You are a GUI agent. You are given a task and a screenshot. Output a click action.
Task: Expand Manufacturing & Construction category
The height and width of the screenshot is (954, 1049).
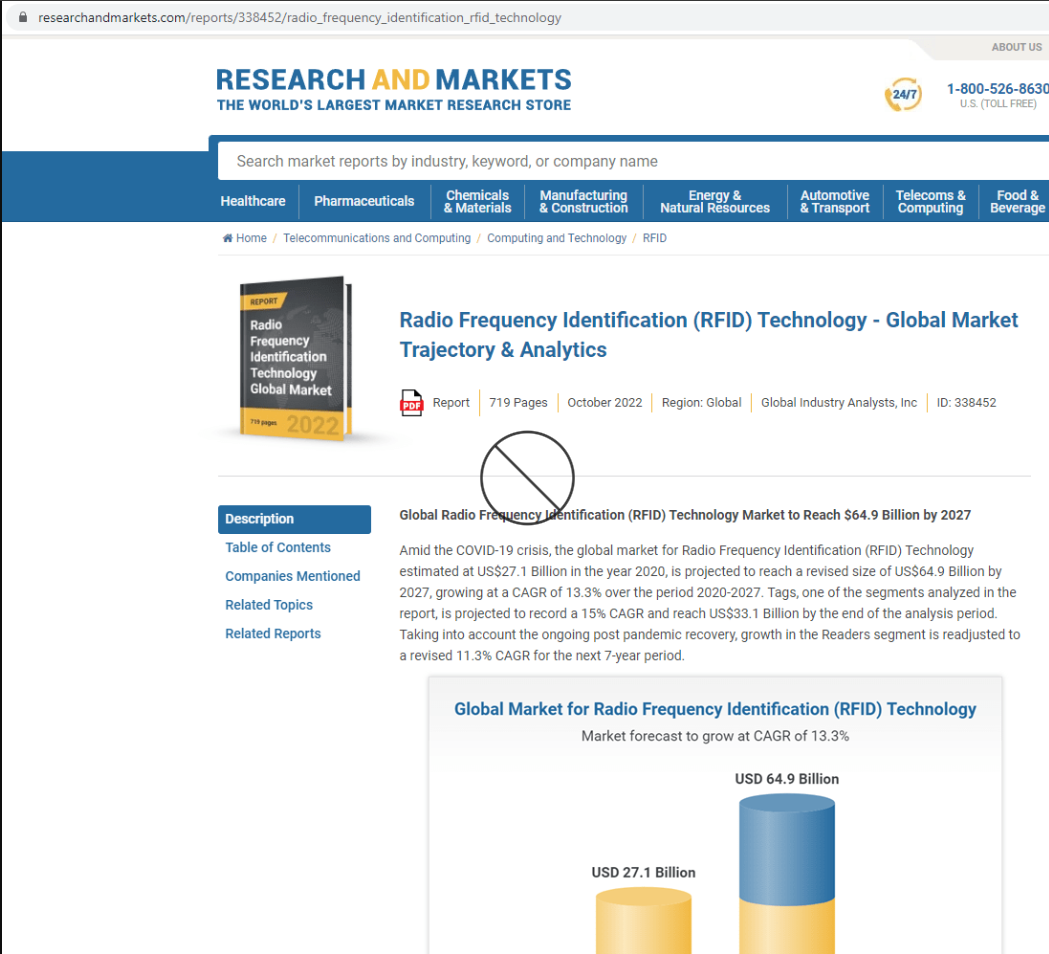tap(583, 201)
